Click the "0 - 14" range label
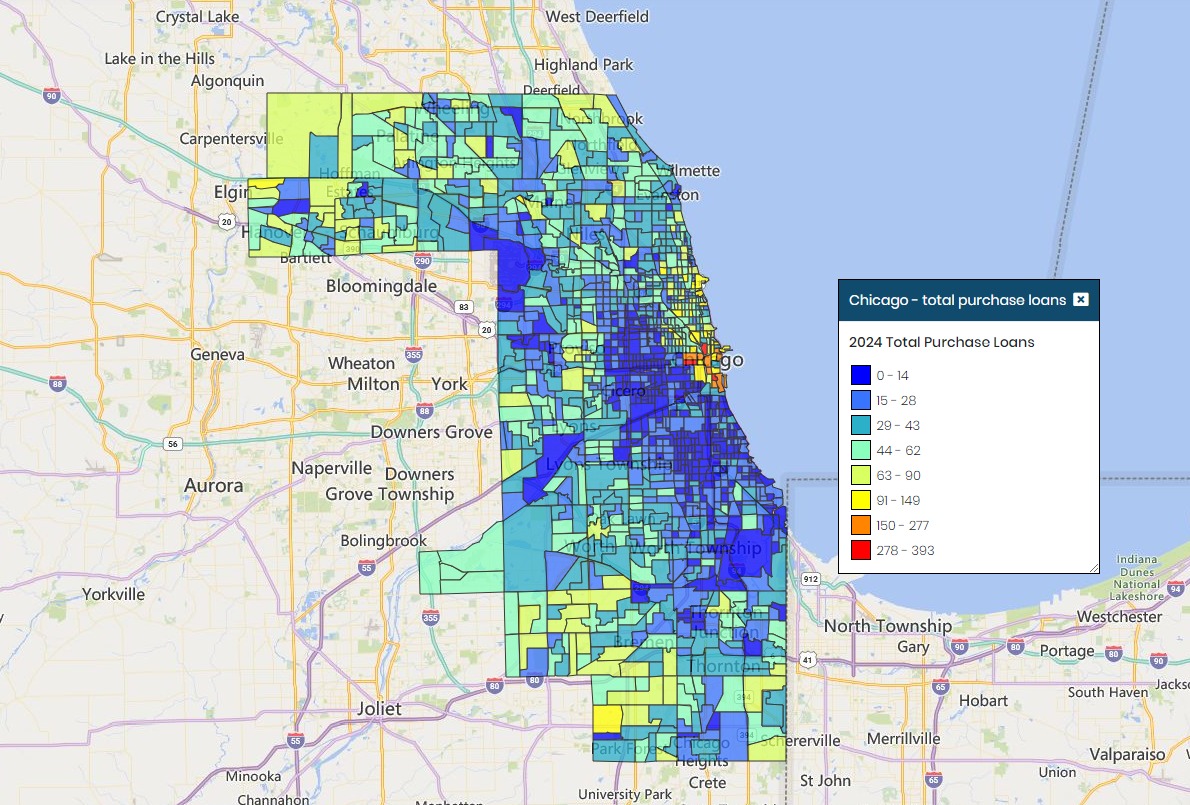Image resolution: width=1190 pixels, height=805 pixels. (892, 375)
